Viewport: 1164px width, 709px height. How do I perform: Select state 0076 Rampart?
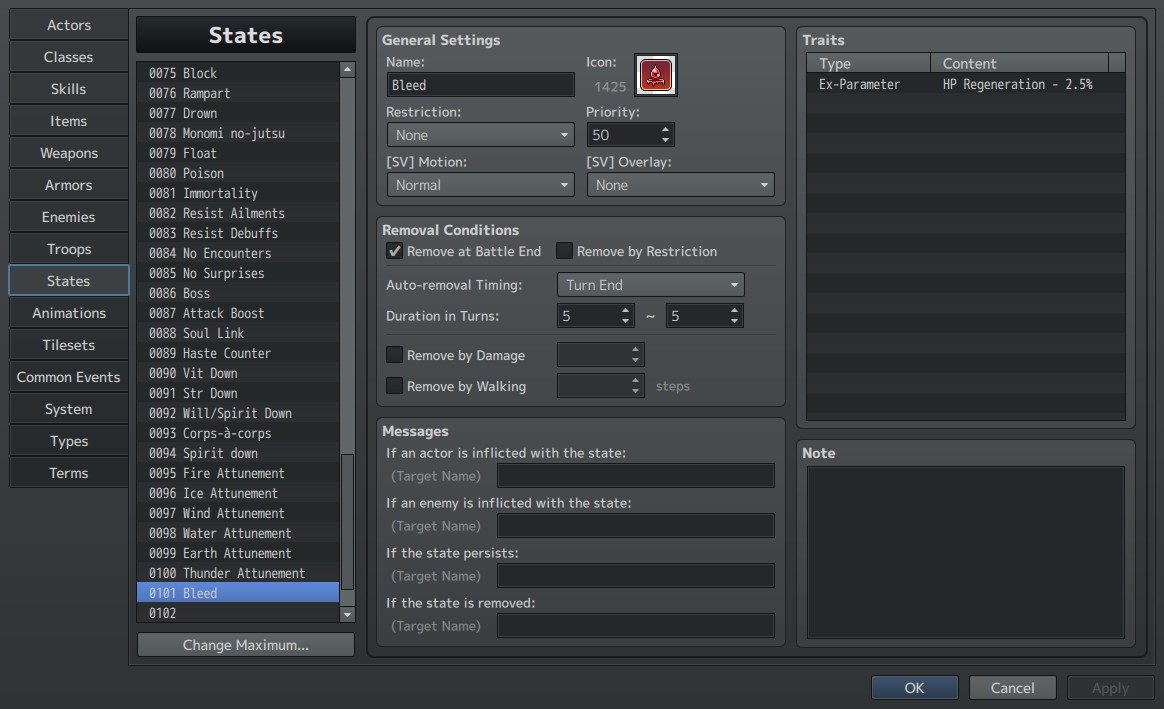(238, 93)
